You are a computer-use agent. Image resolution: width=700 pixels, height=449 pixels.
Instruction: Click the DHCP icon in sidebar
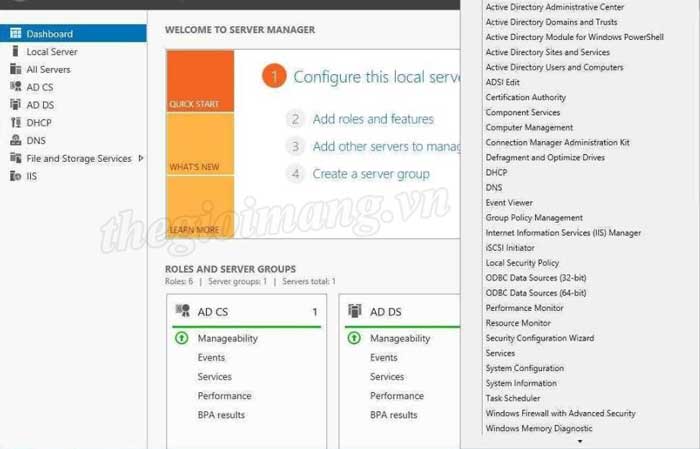[16, 122]
